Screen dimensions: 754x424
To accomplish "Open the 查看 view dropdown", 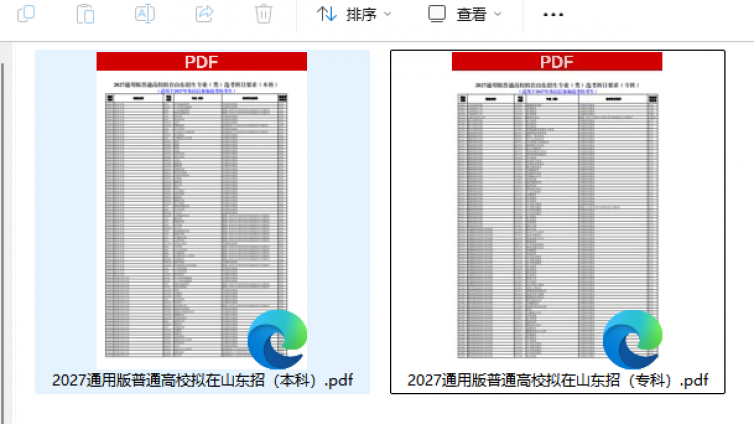I will coord(465,14).
